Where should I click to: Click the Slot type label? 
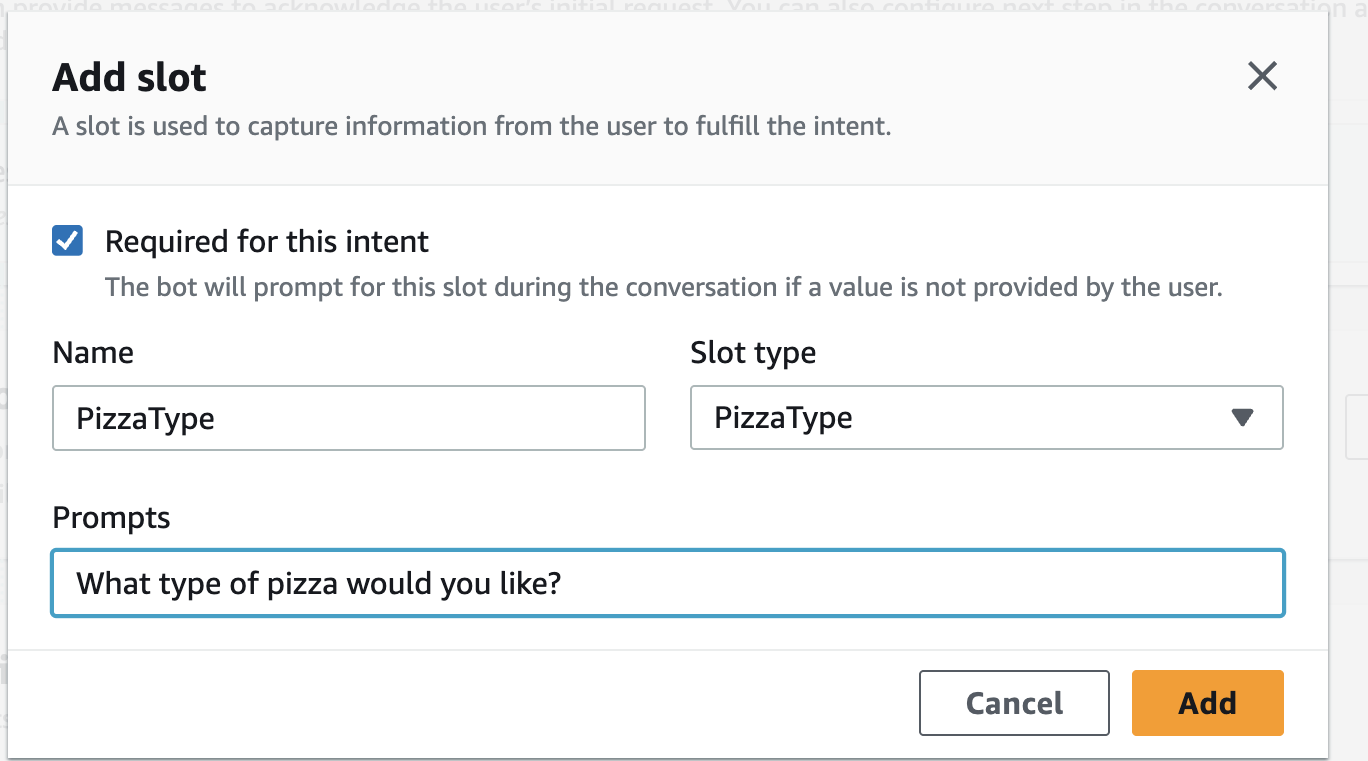point(753,352)
